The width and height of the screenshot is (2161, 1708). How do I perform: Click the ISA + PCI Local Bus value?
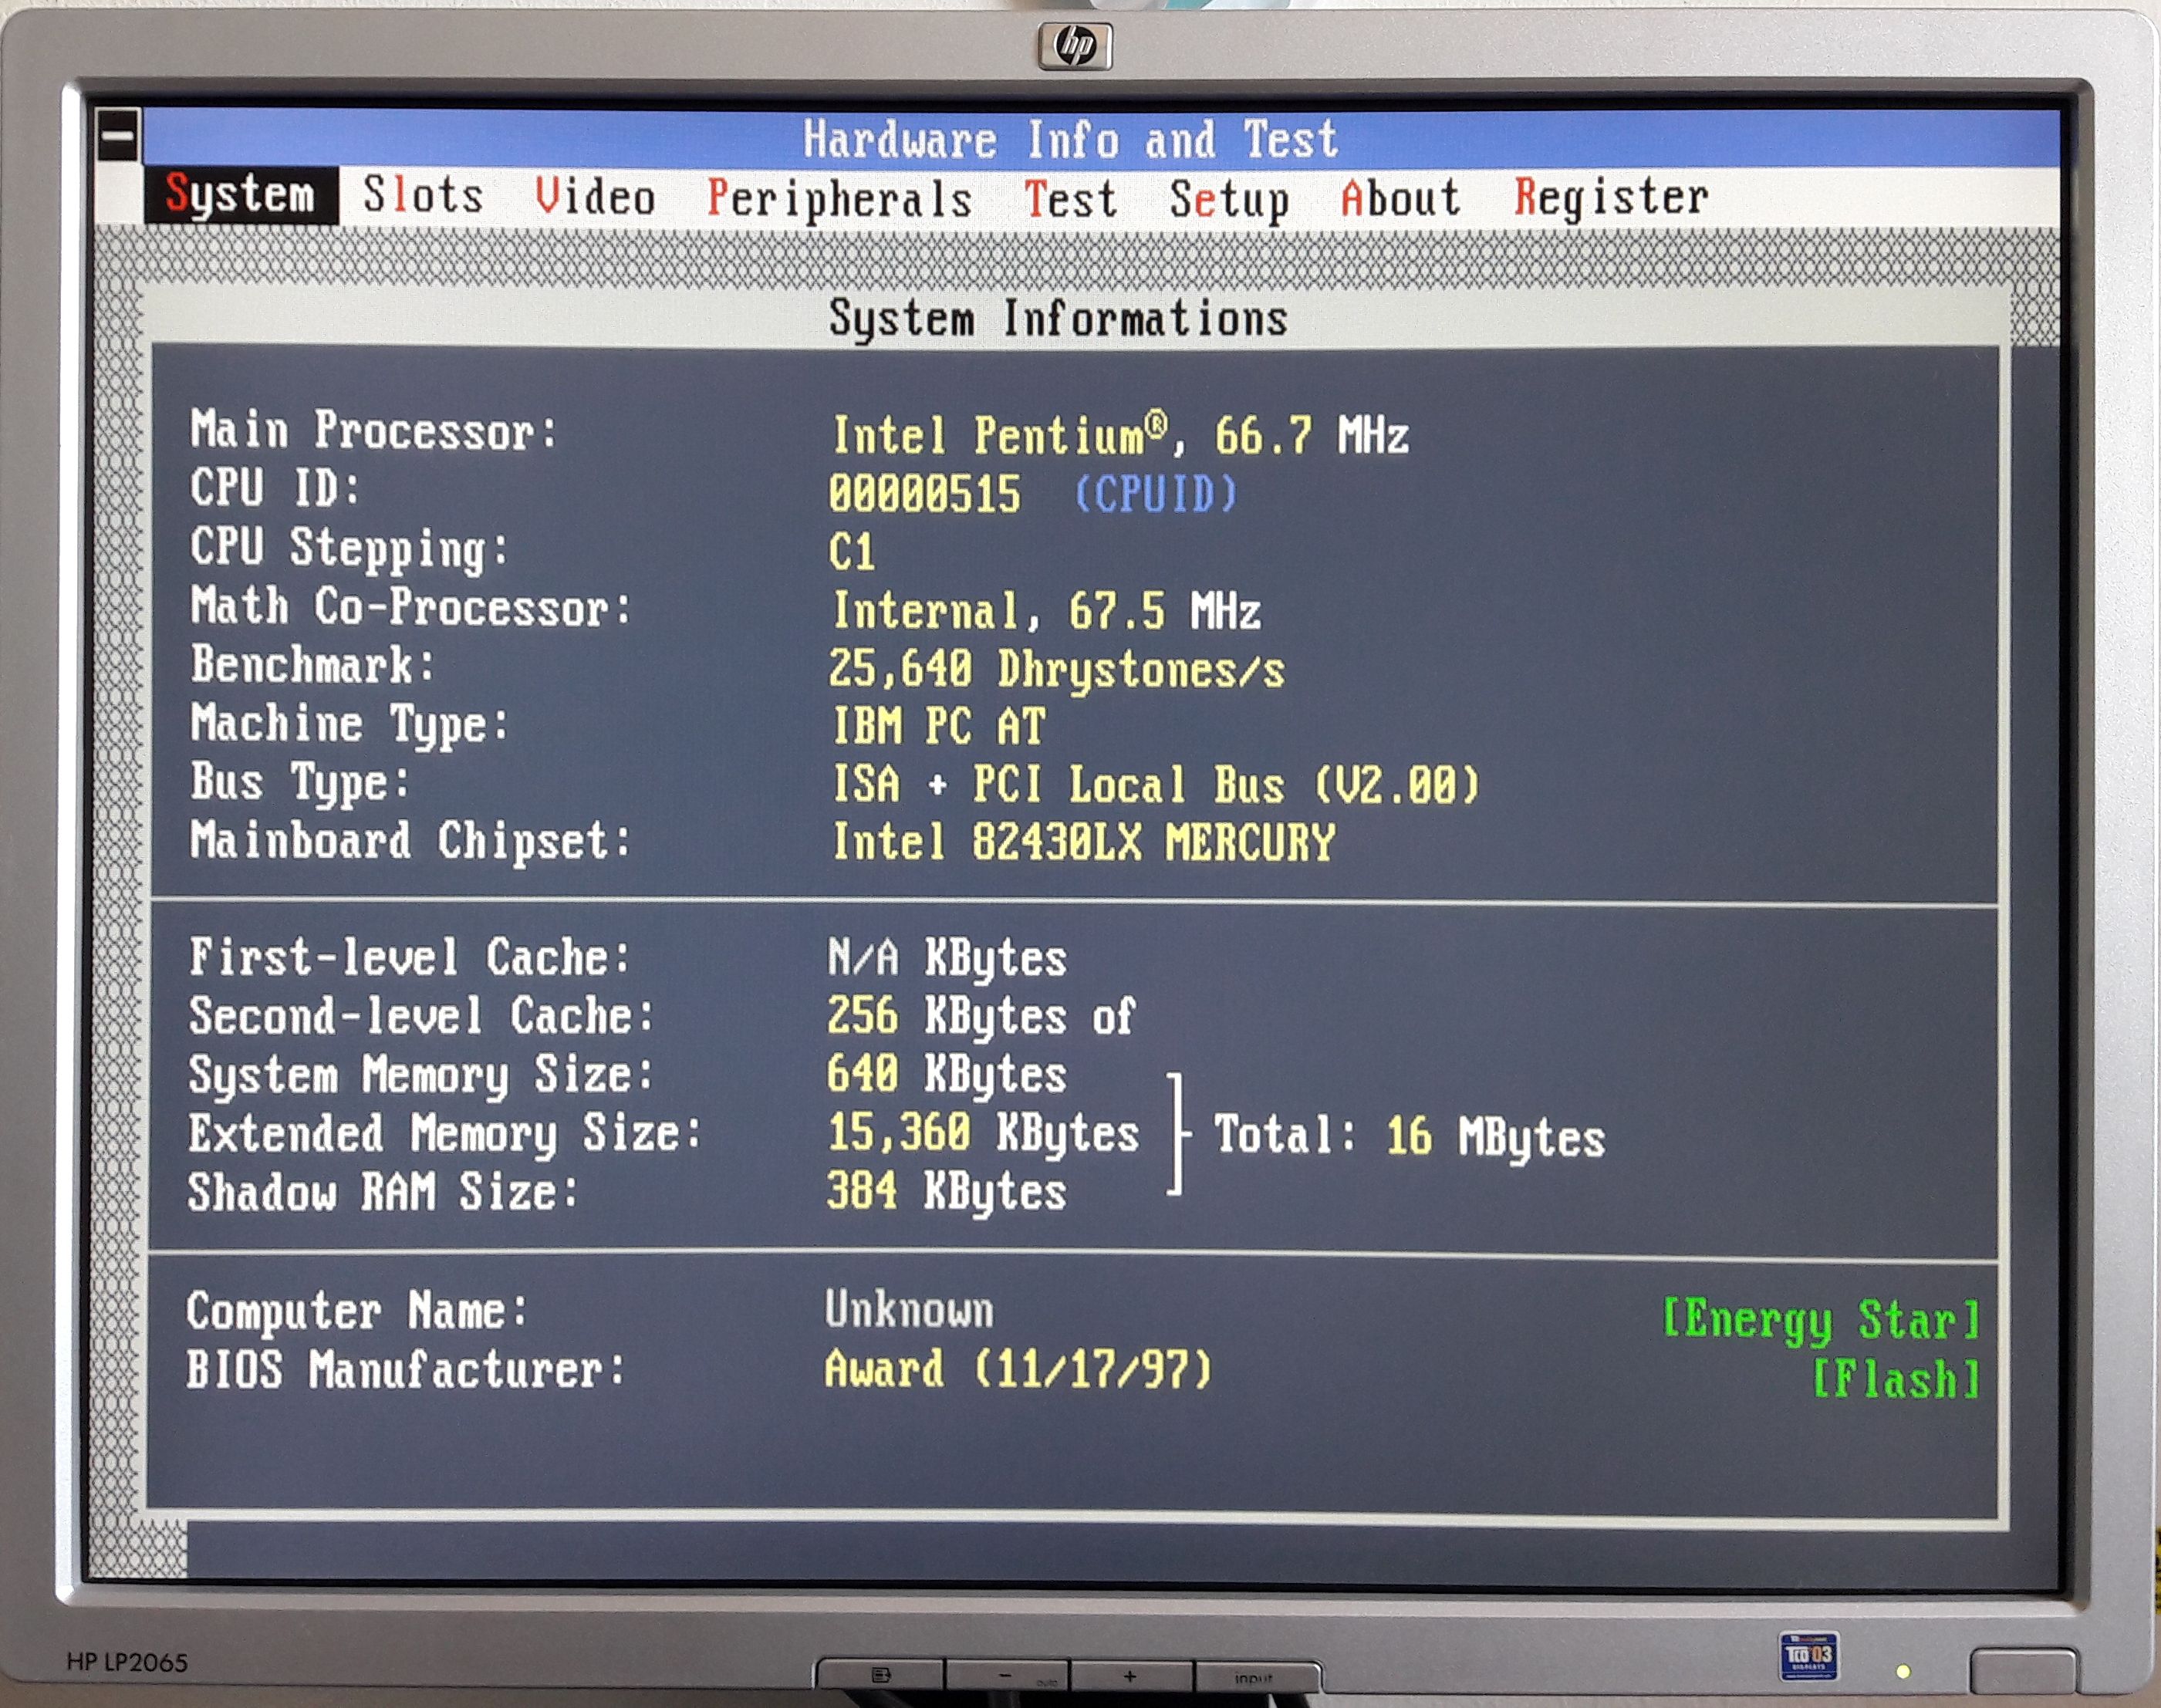tap(1156, 784)
